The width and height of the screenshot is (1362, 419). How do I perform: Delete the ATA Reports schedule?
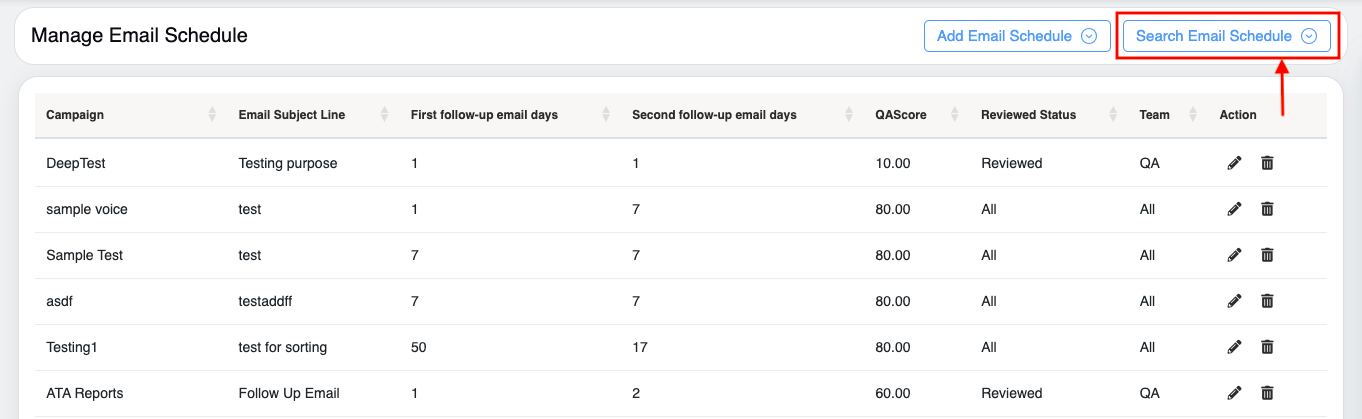[1267, 393]
